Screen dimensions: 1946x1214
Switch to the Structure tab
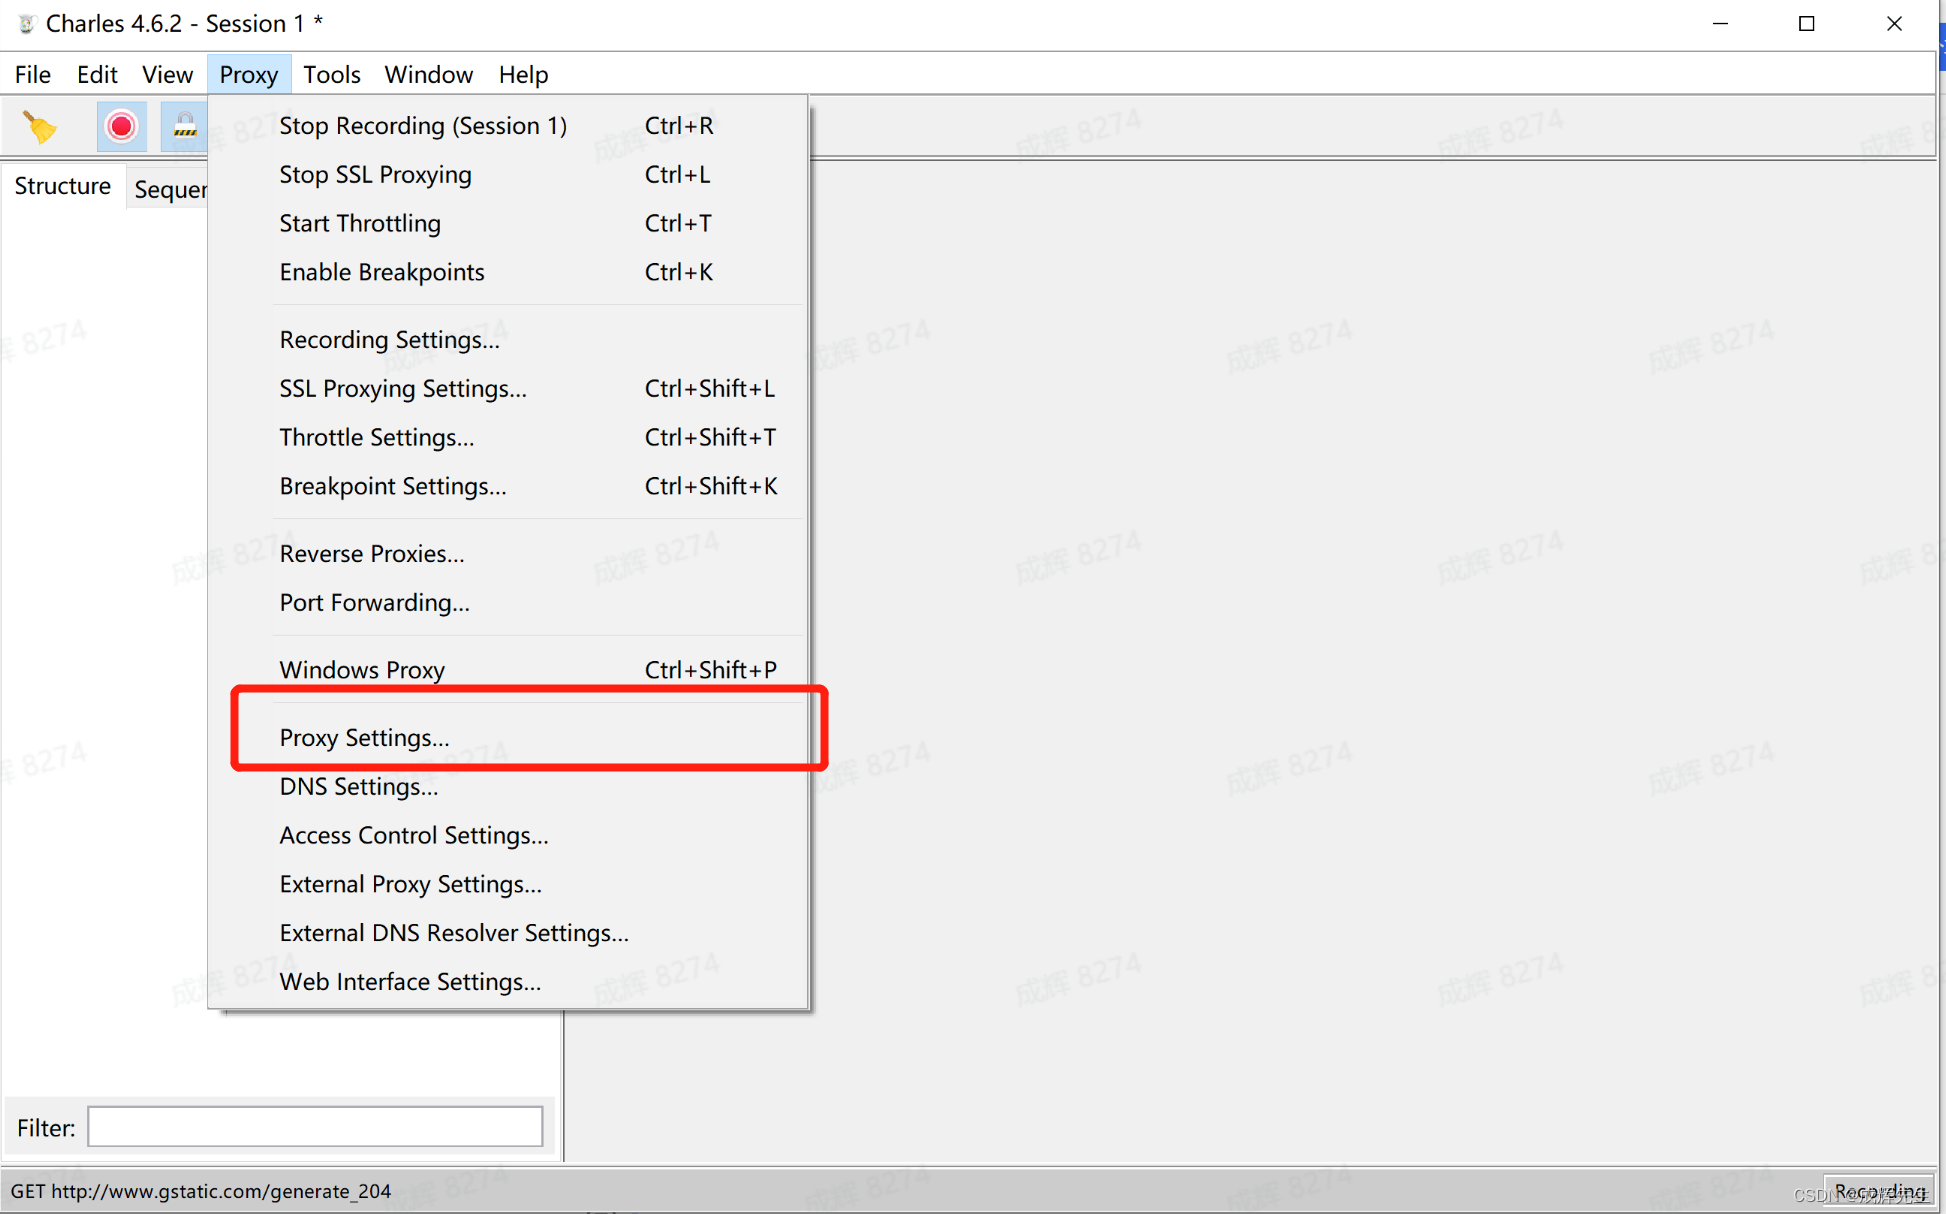point(62,186)
